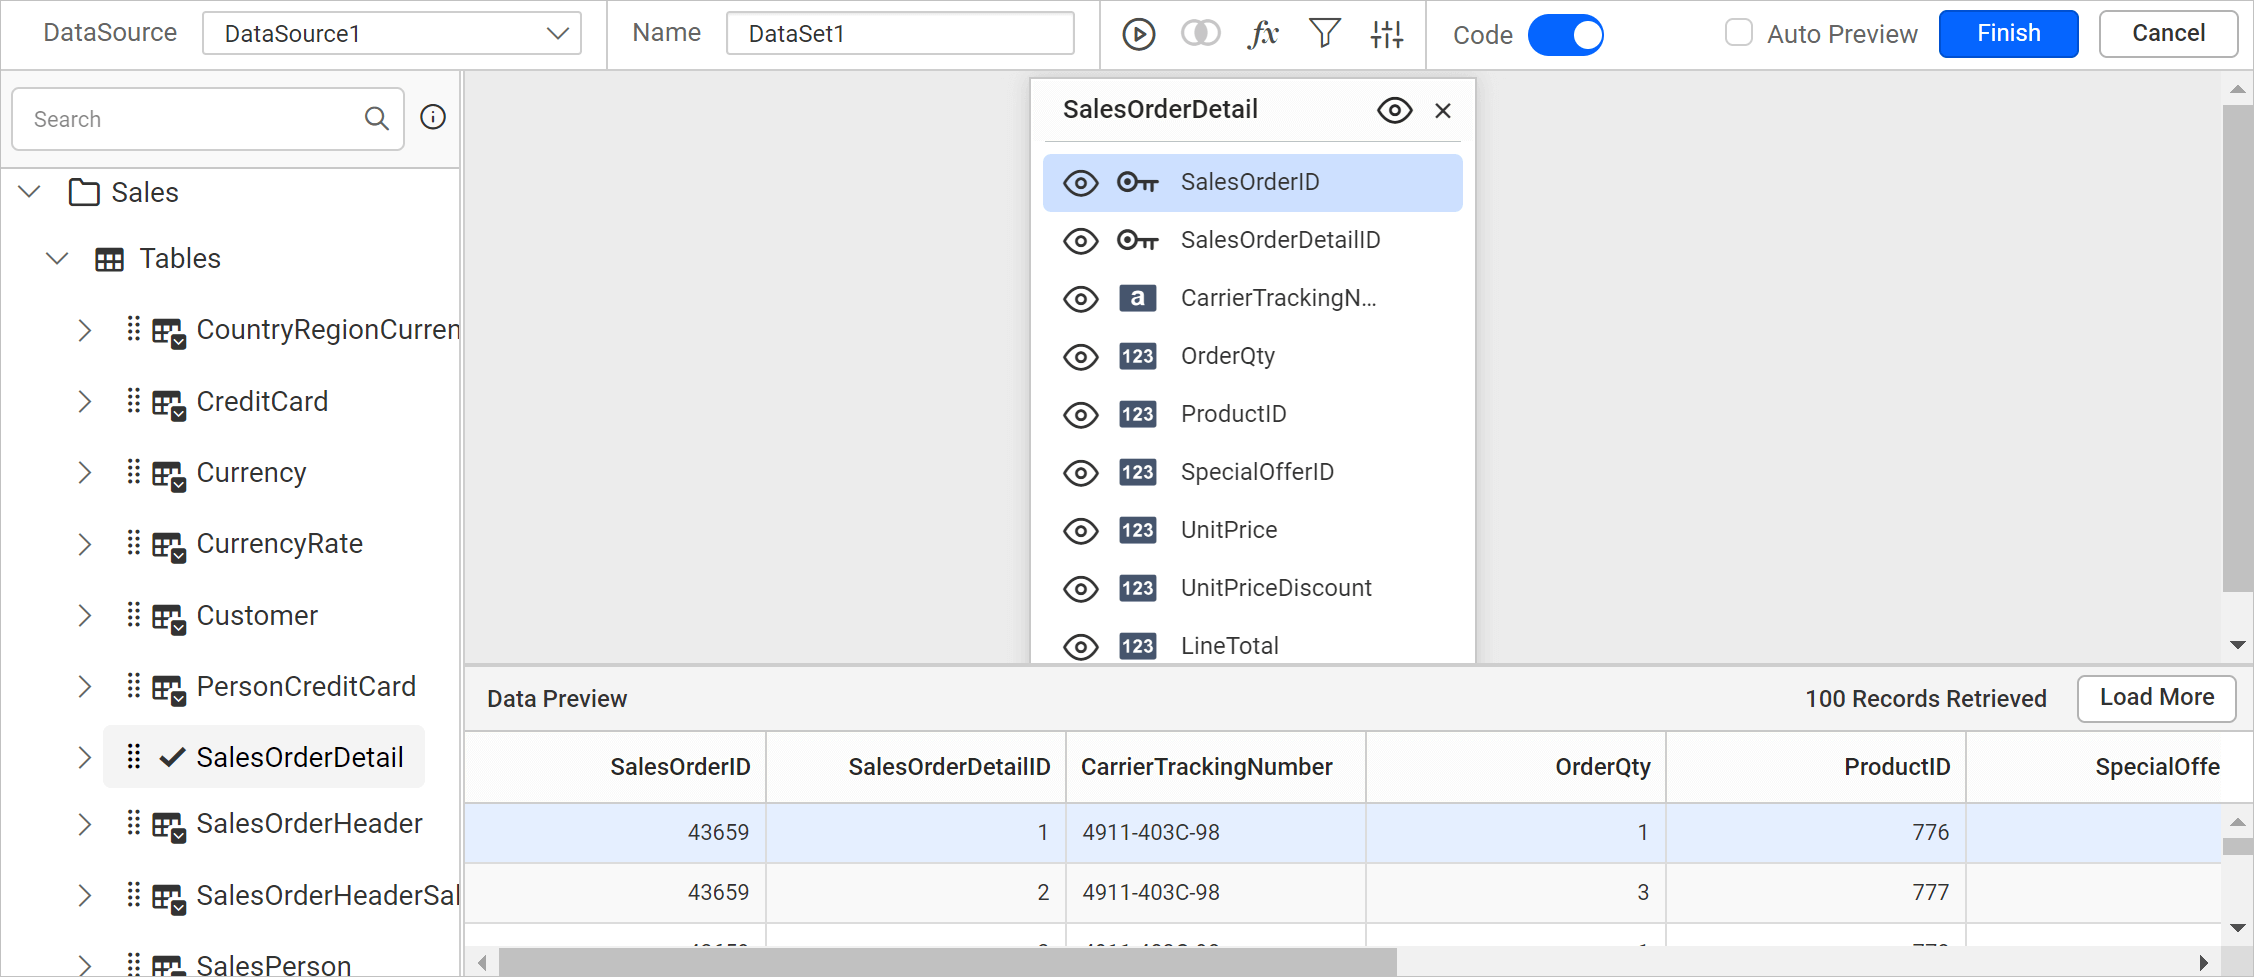Click text type icon of CarrierTrackingN
This screenshot has height=977, width=2254.
coord(1138,298)
